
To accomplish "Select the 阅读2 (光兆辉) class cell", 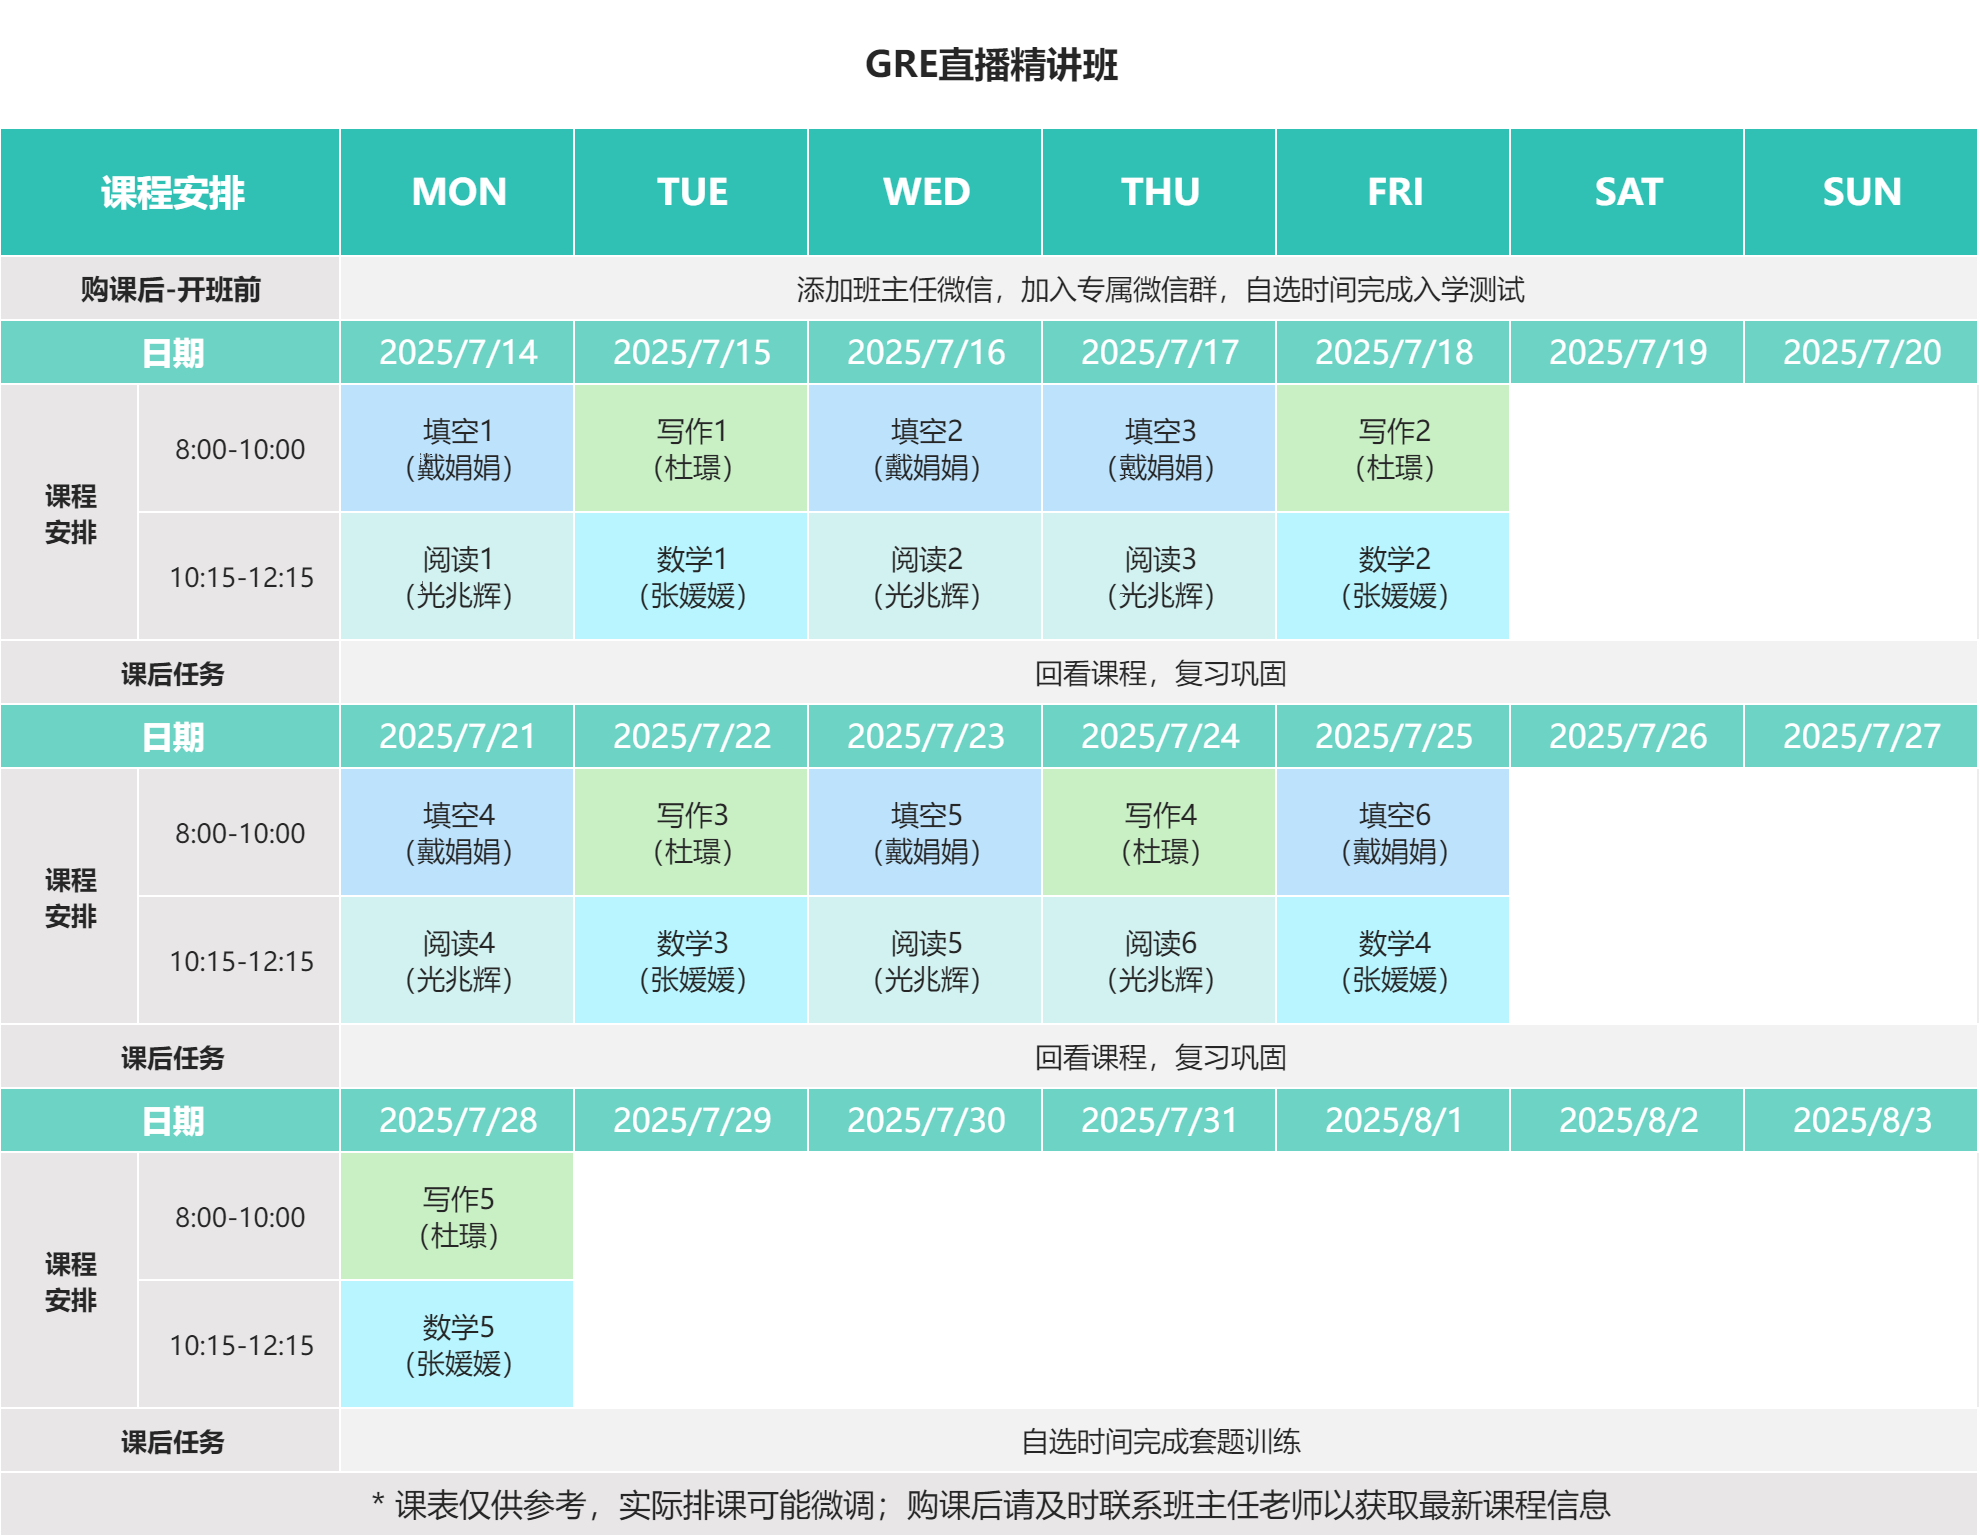I will (x=926, y=577).
